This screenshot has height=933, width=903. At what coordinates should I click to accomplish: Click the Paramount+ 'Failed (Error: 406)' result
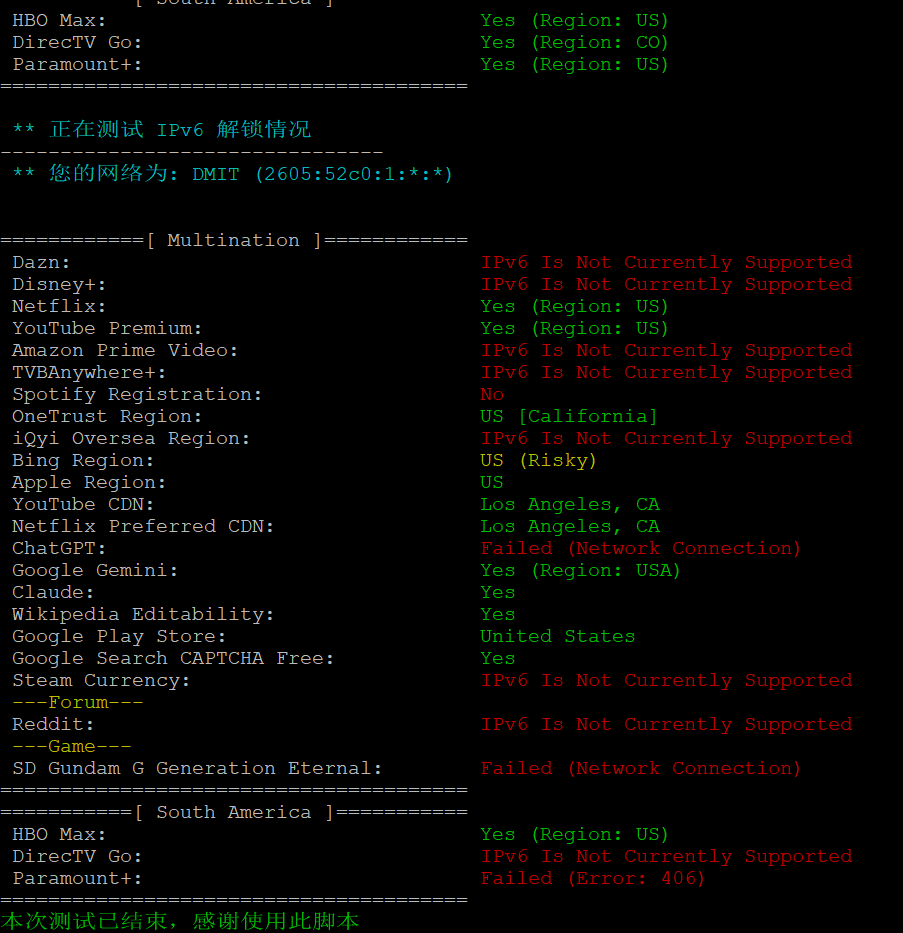(x=592, y=878)
